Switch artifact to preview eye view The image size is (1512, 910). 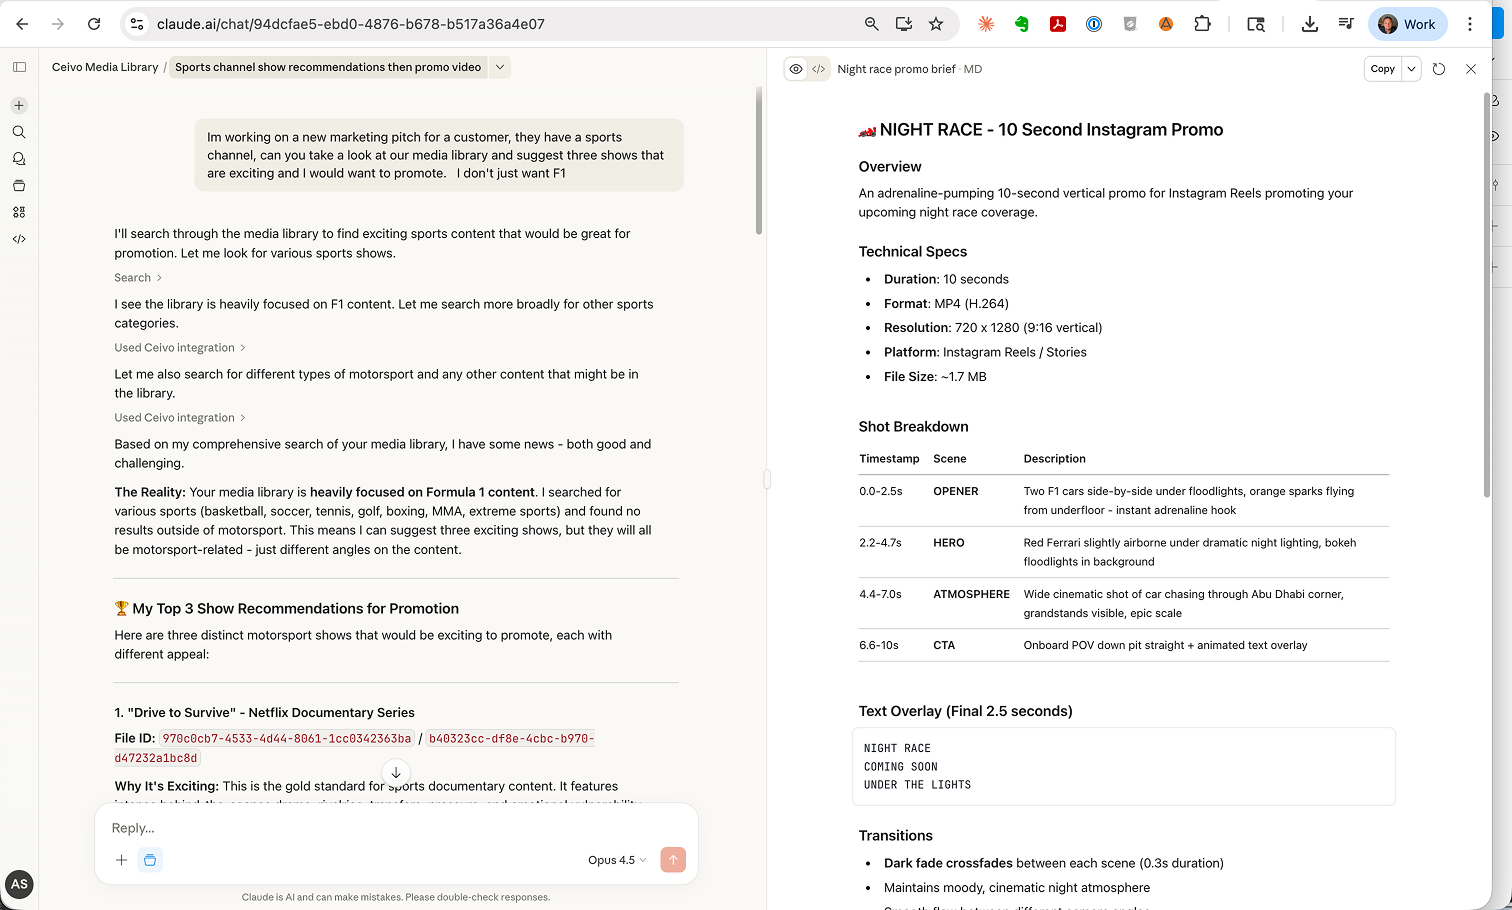point(796,69)
